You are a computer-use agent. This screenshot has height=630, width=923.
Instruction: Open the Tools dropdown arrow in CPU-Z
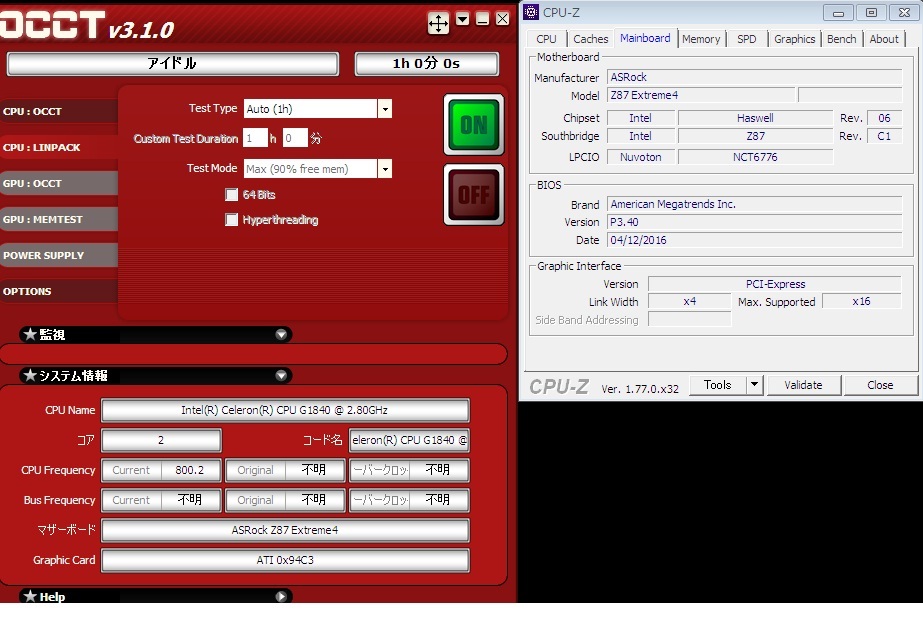(754, 385)
